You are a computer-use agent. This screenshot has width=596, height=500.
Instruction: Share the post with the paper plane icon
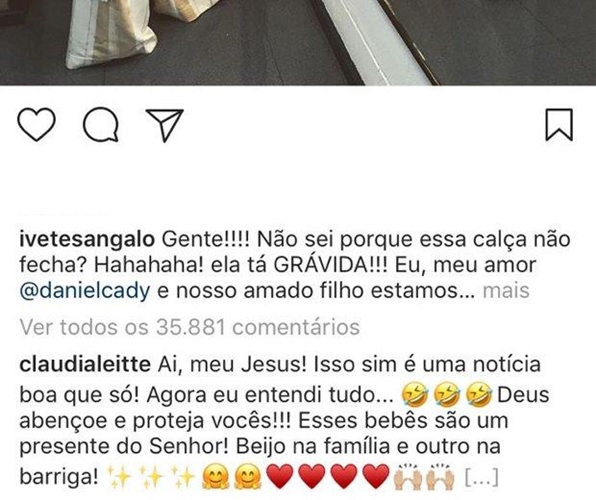(165, 125)
